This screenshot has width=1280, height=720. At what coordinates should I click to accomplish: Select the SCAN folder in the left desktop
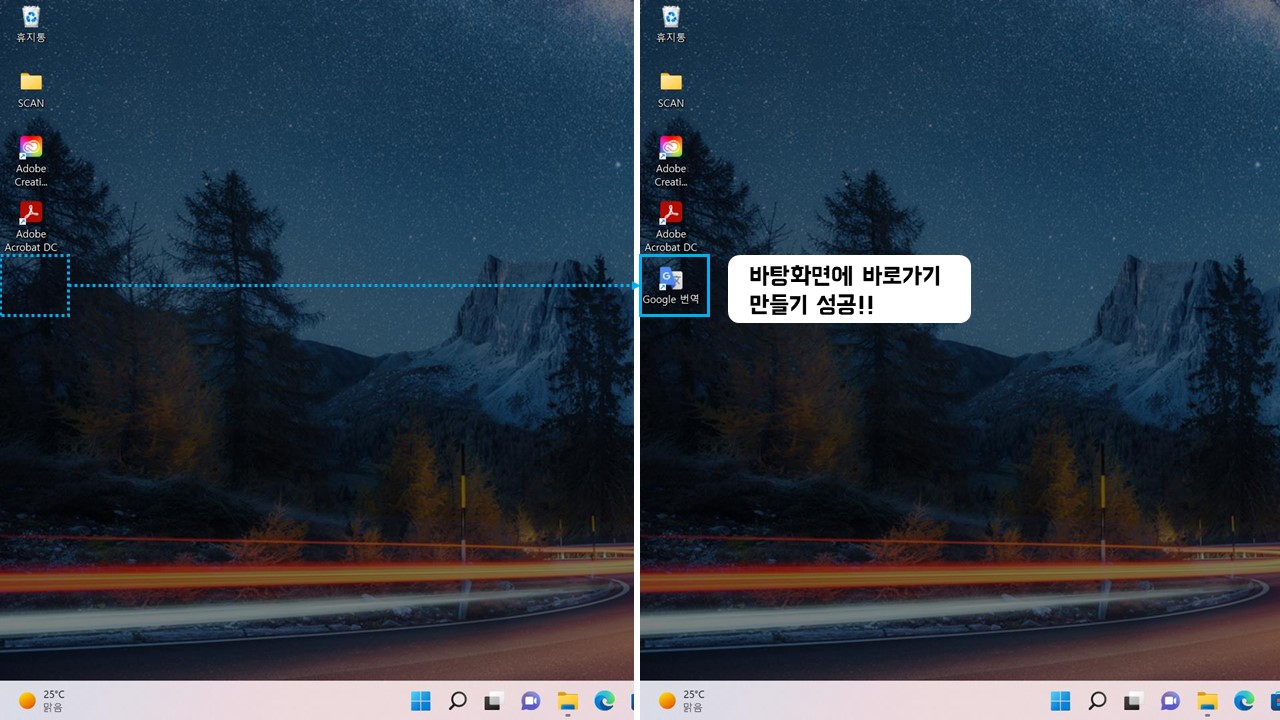pyautogui.click(x=31, y=89)
